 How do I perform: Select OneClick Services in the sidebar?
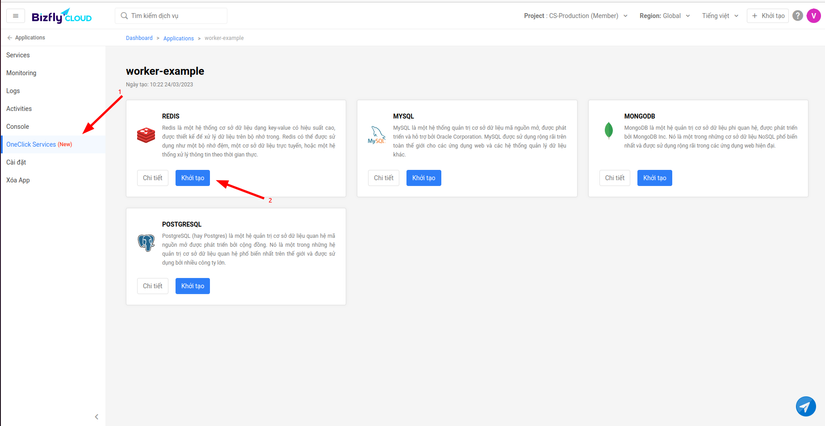point(53,144)
